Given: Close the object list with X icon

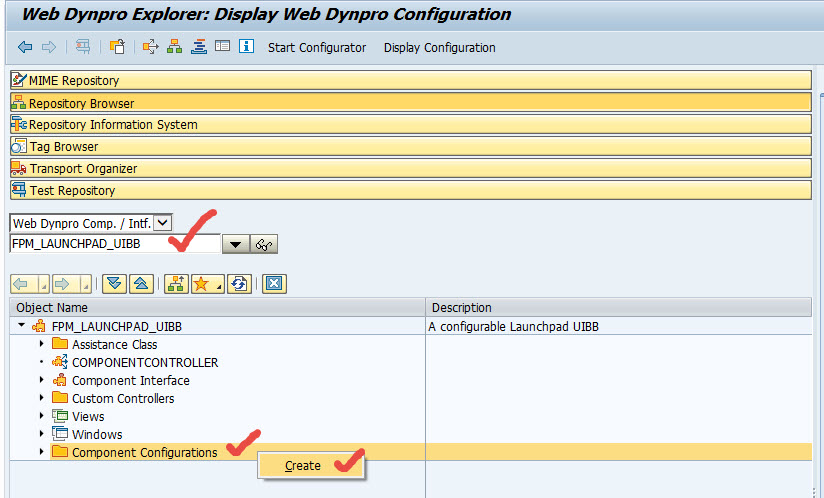Looking at the screenshot, I should [274, 284].
